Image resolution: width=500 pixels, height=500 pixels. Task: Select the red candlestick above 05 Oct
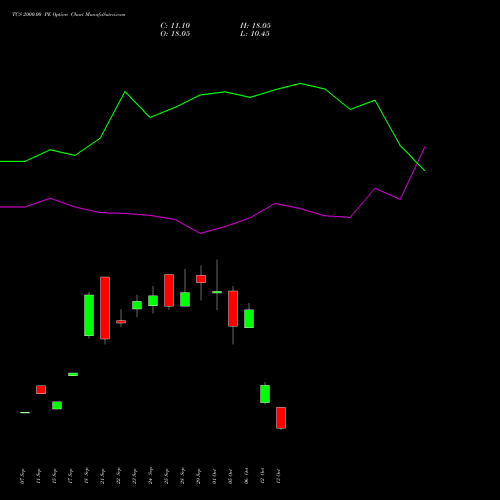point(233,309)
